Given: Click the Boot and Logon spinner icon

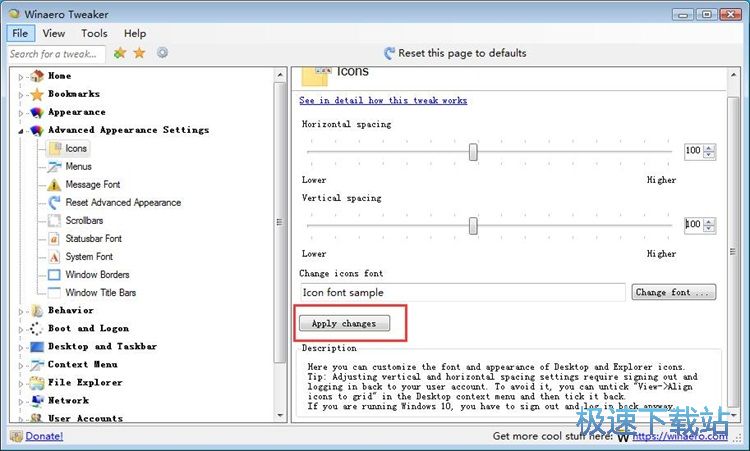Looking at the screenshot, I should (37, 329).
